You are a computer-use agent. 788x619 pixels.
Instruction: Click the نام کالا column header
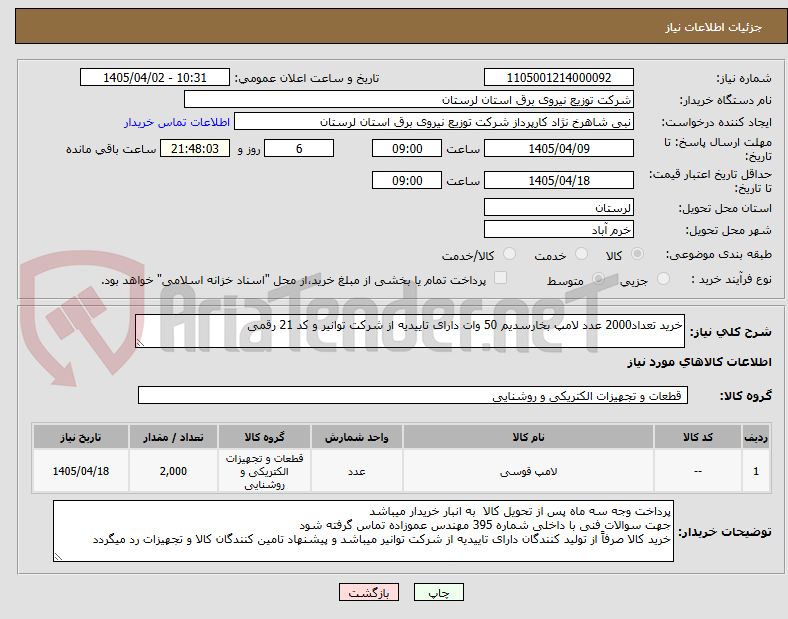tap(528, 437)
